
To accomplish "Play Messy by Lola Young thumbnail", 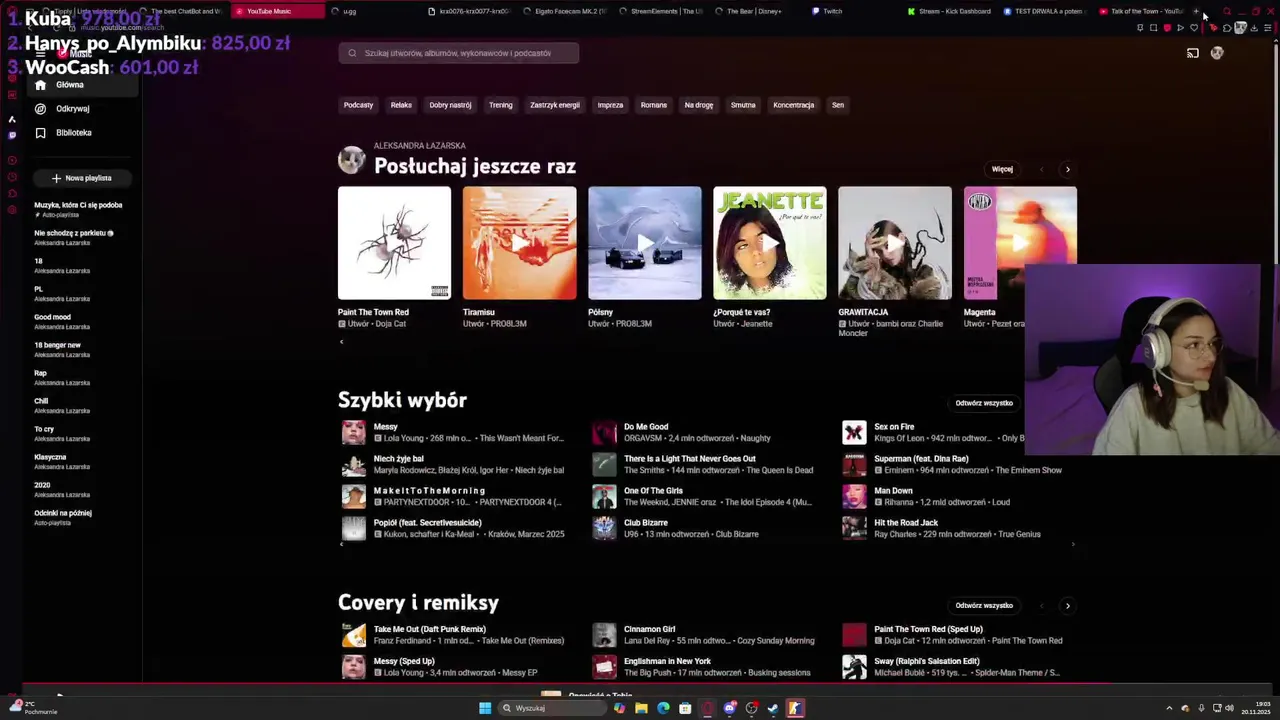I will point(354,432).
